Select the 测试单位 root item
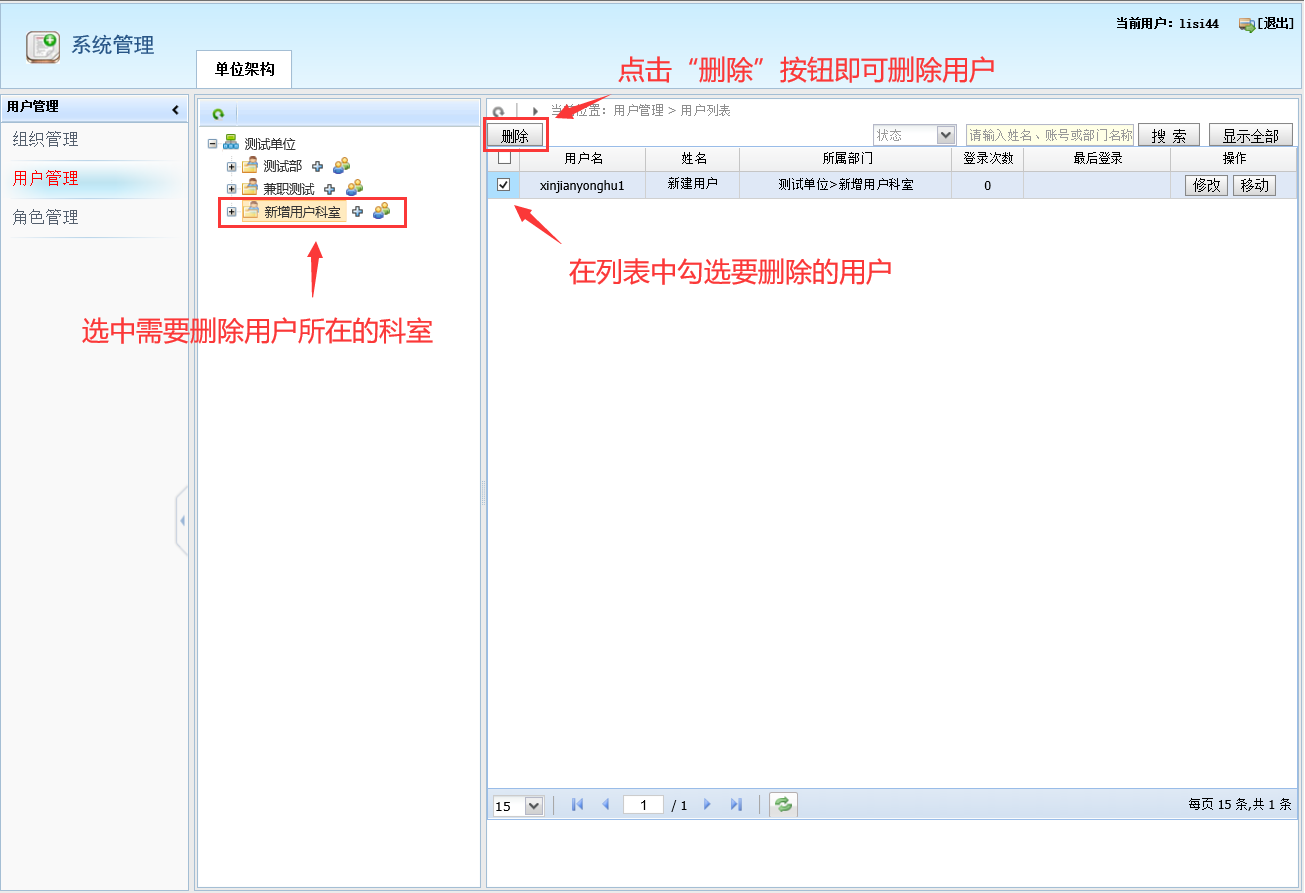The width and height of the screenshot is (1305, 893). coord(270,144)
